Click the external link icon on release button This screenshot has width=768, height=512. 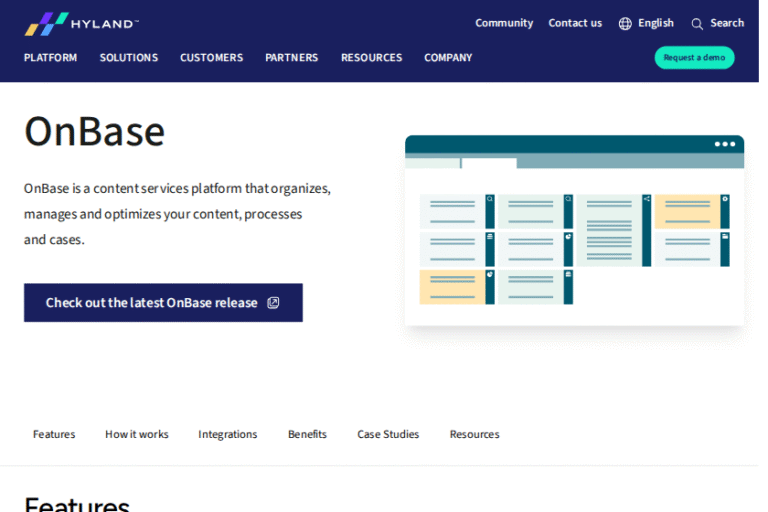click(273, 303)
